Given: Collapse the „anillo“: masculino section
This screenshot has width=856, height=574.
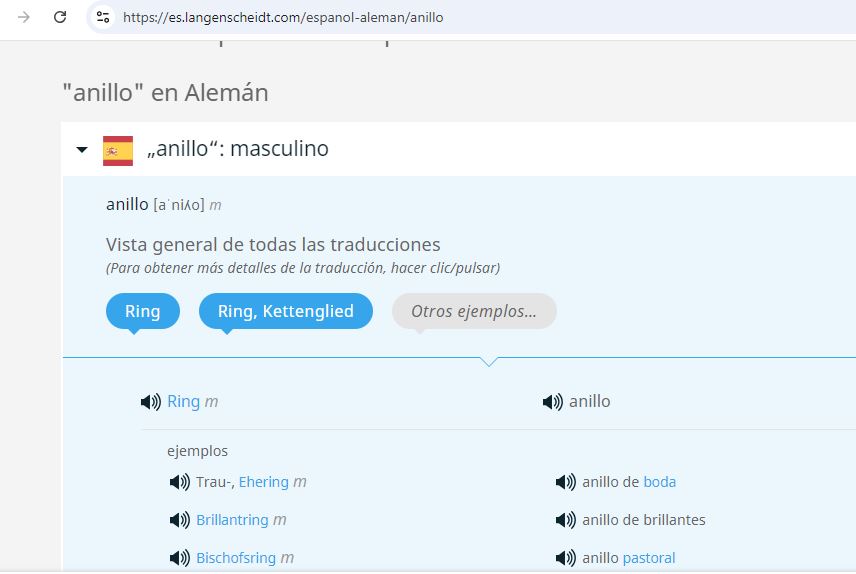Looking at the screenshot, I should [82, 150].
